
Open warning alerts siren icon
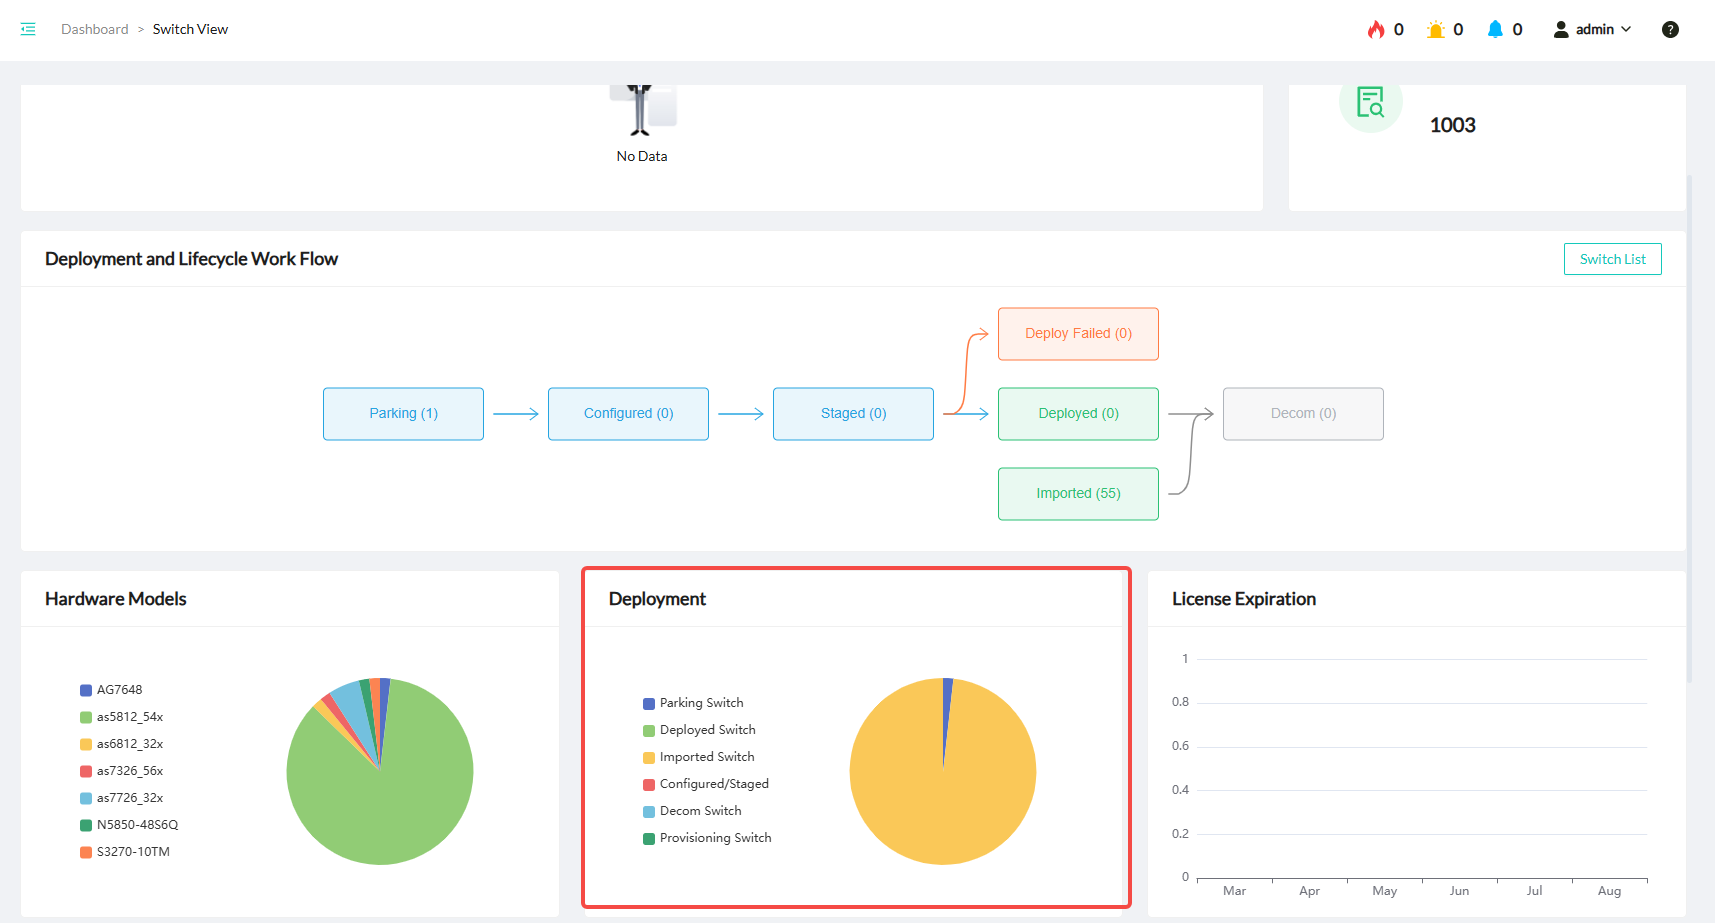(x=1436, y=29)
